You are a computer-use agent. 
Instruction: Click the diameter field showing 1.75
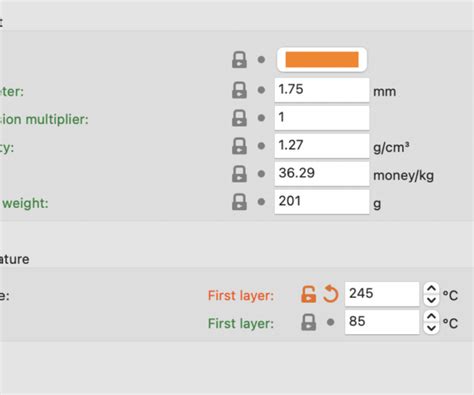[x=322, y=90]
